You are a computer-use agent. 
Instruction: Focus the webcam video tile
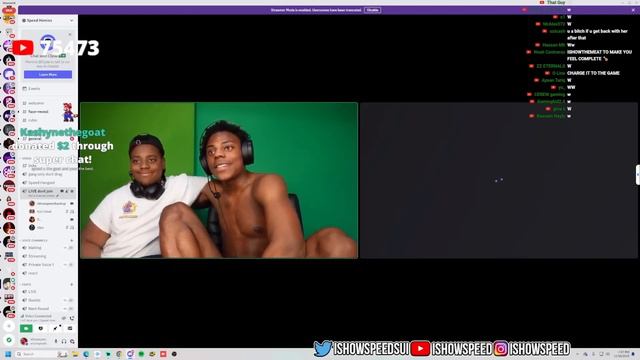[x=219, y=180]
